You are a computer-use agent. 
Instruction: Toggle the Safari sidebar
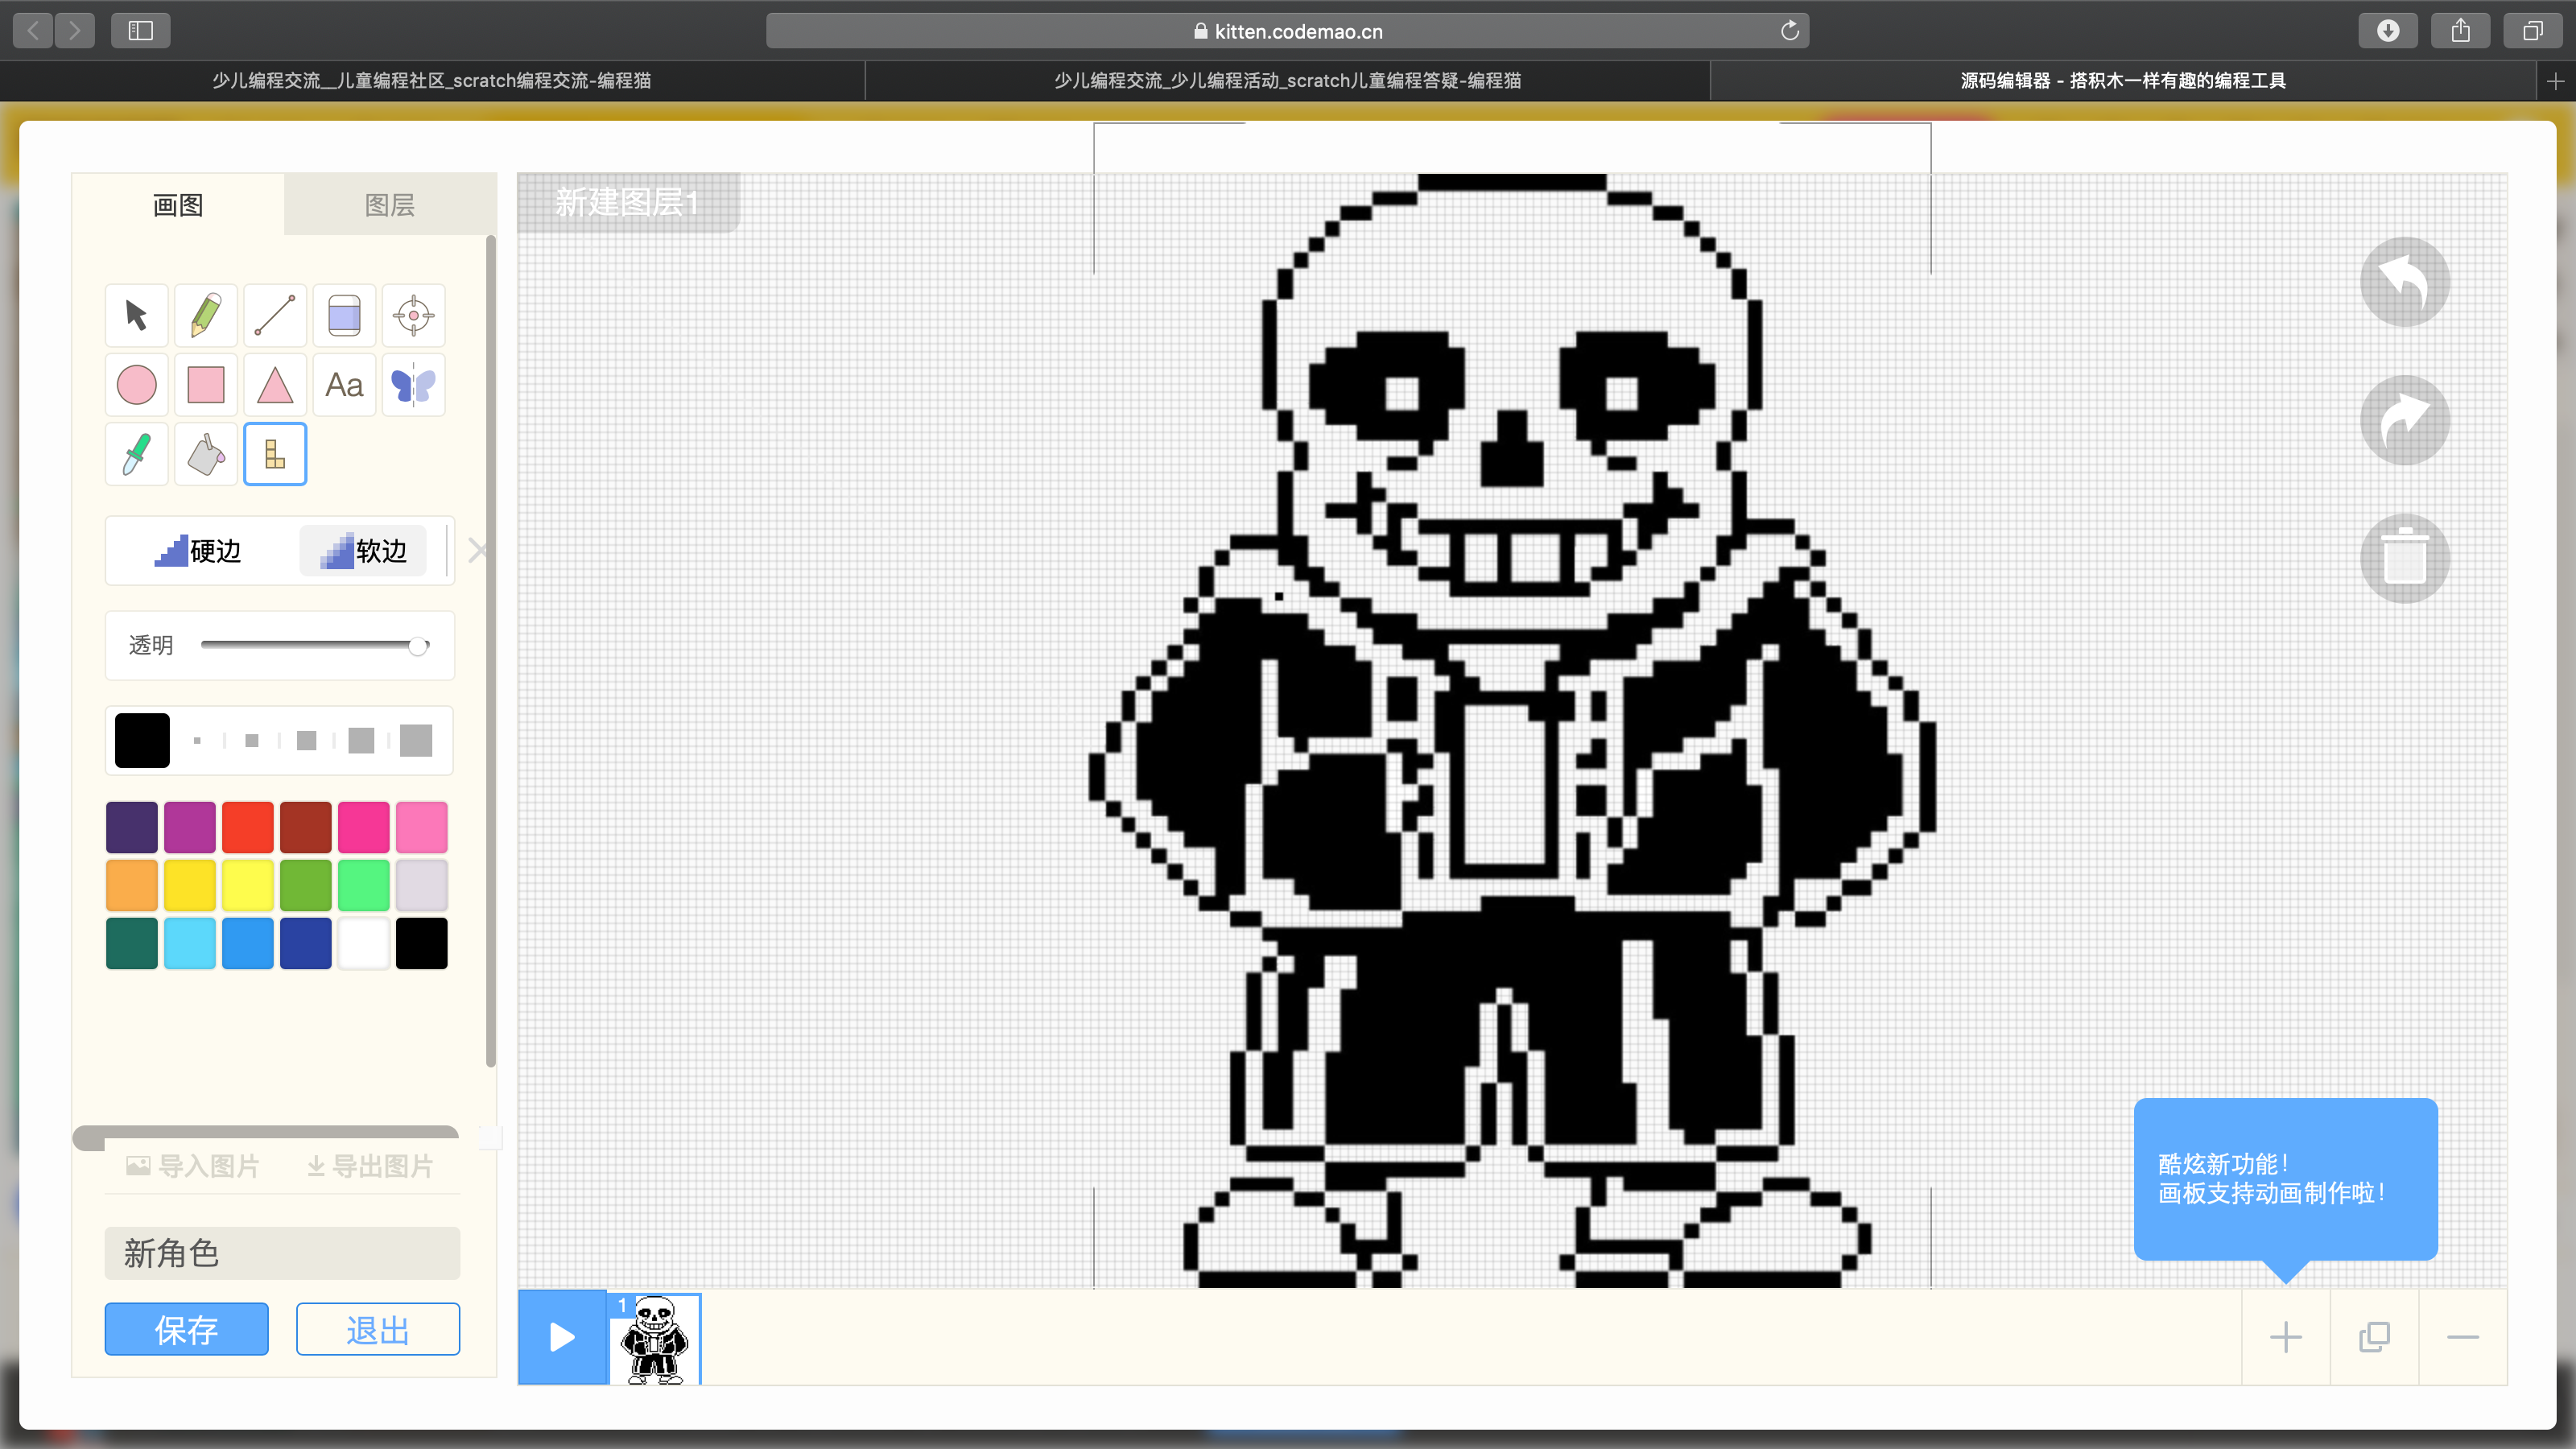(141, 31)
